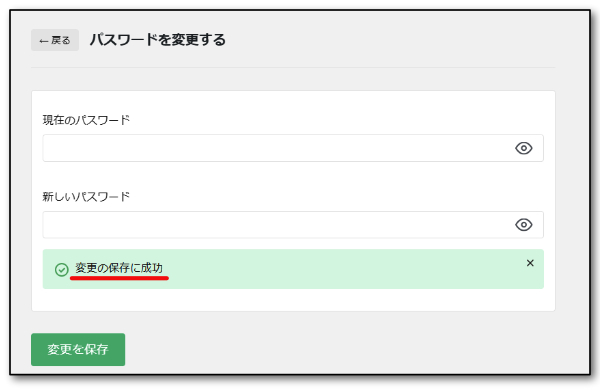Save changes with the 変更を保存 button
The height and width of the screenshot is (390, 600).
pos(78,349)
